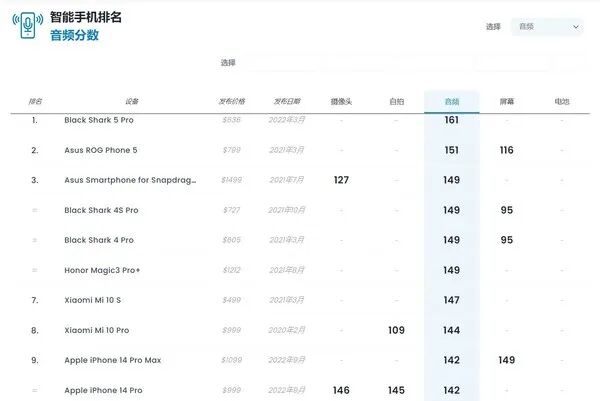The width and height of the screenshot is (600, 401).
Task: Select the 摄像头 column tab
Action: pyautogui.click(x=341, y=101)
